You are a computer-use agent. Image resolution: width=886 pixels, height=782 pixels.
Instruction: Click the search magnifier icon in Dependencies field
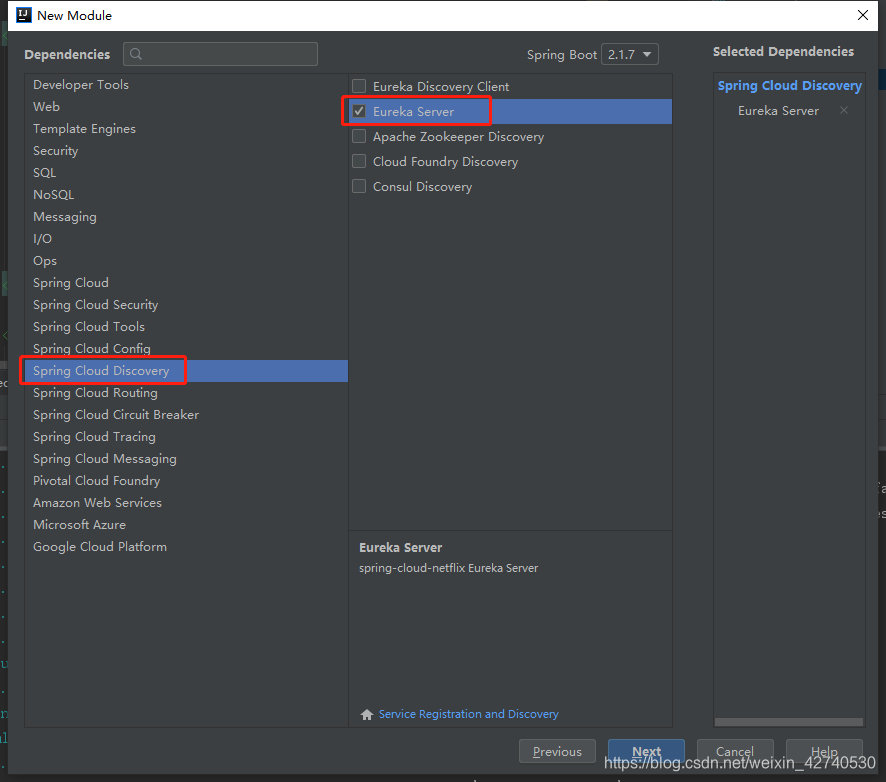[x=136, y=54]
